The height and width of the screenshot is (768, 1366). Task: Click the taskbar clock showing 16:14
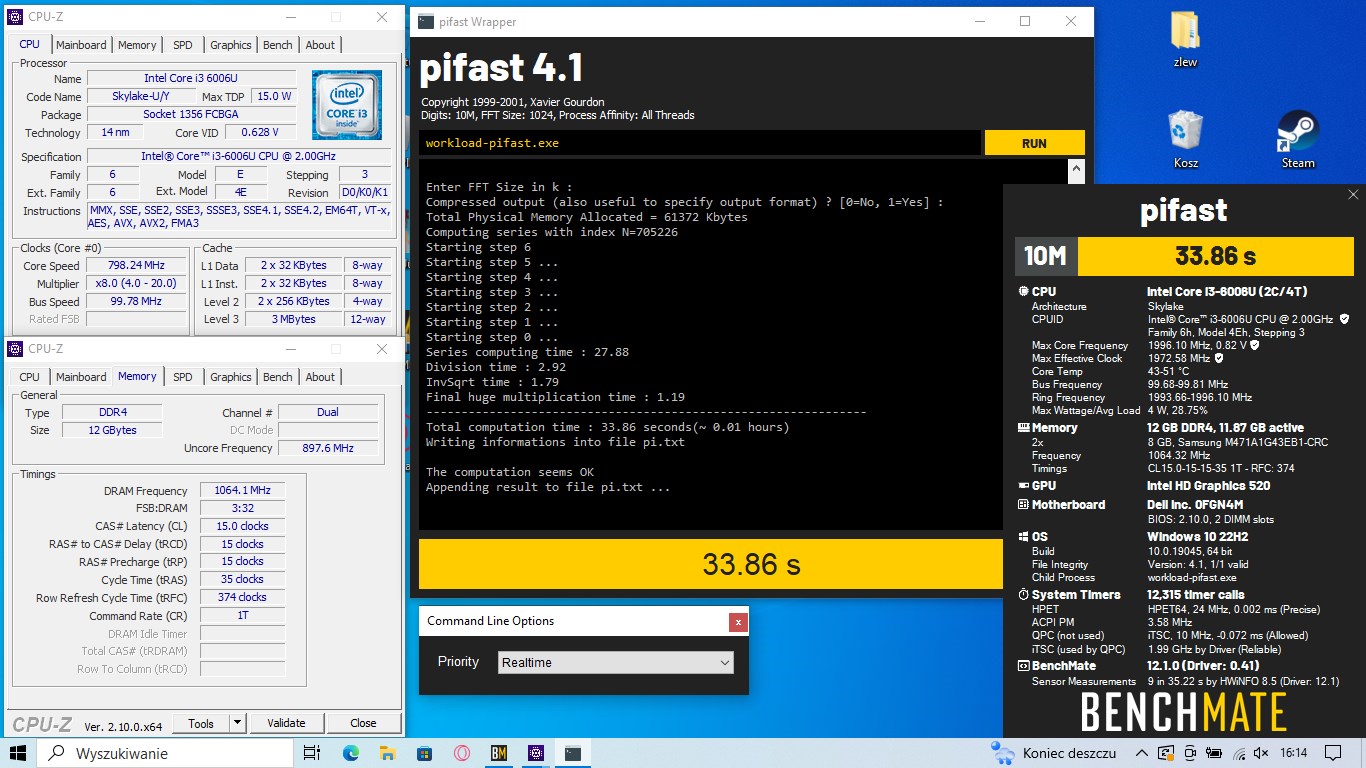point(1293,753)
